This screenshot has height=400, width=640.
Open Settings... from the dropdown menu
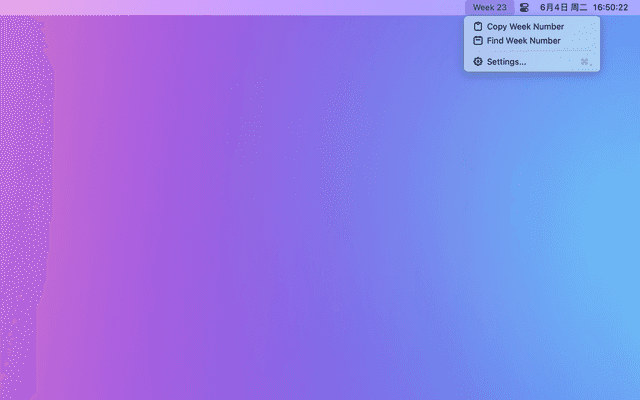506,62
